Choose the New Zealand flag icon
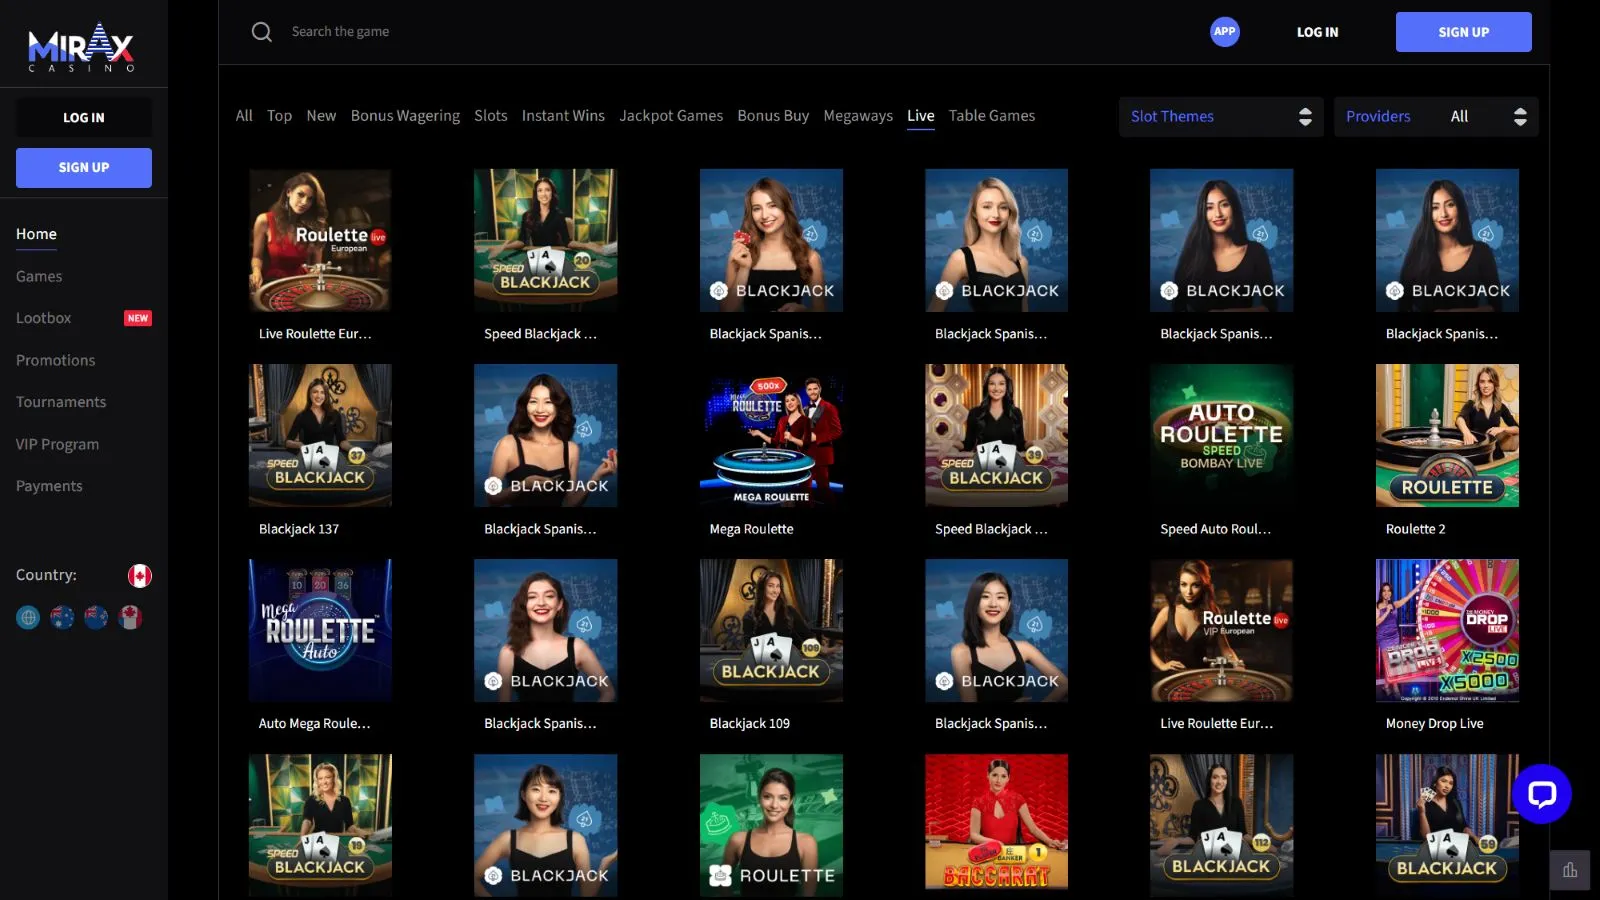 pos(96,618)
